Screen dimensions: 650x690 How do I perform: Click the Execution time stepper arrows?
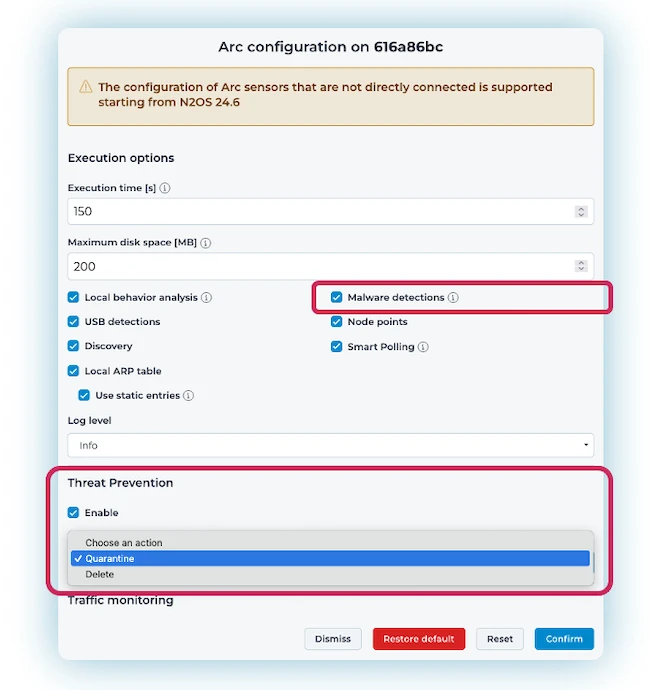point(581,212)
